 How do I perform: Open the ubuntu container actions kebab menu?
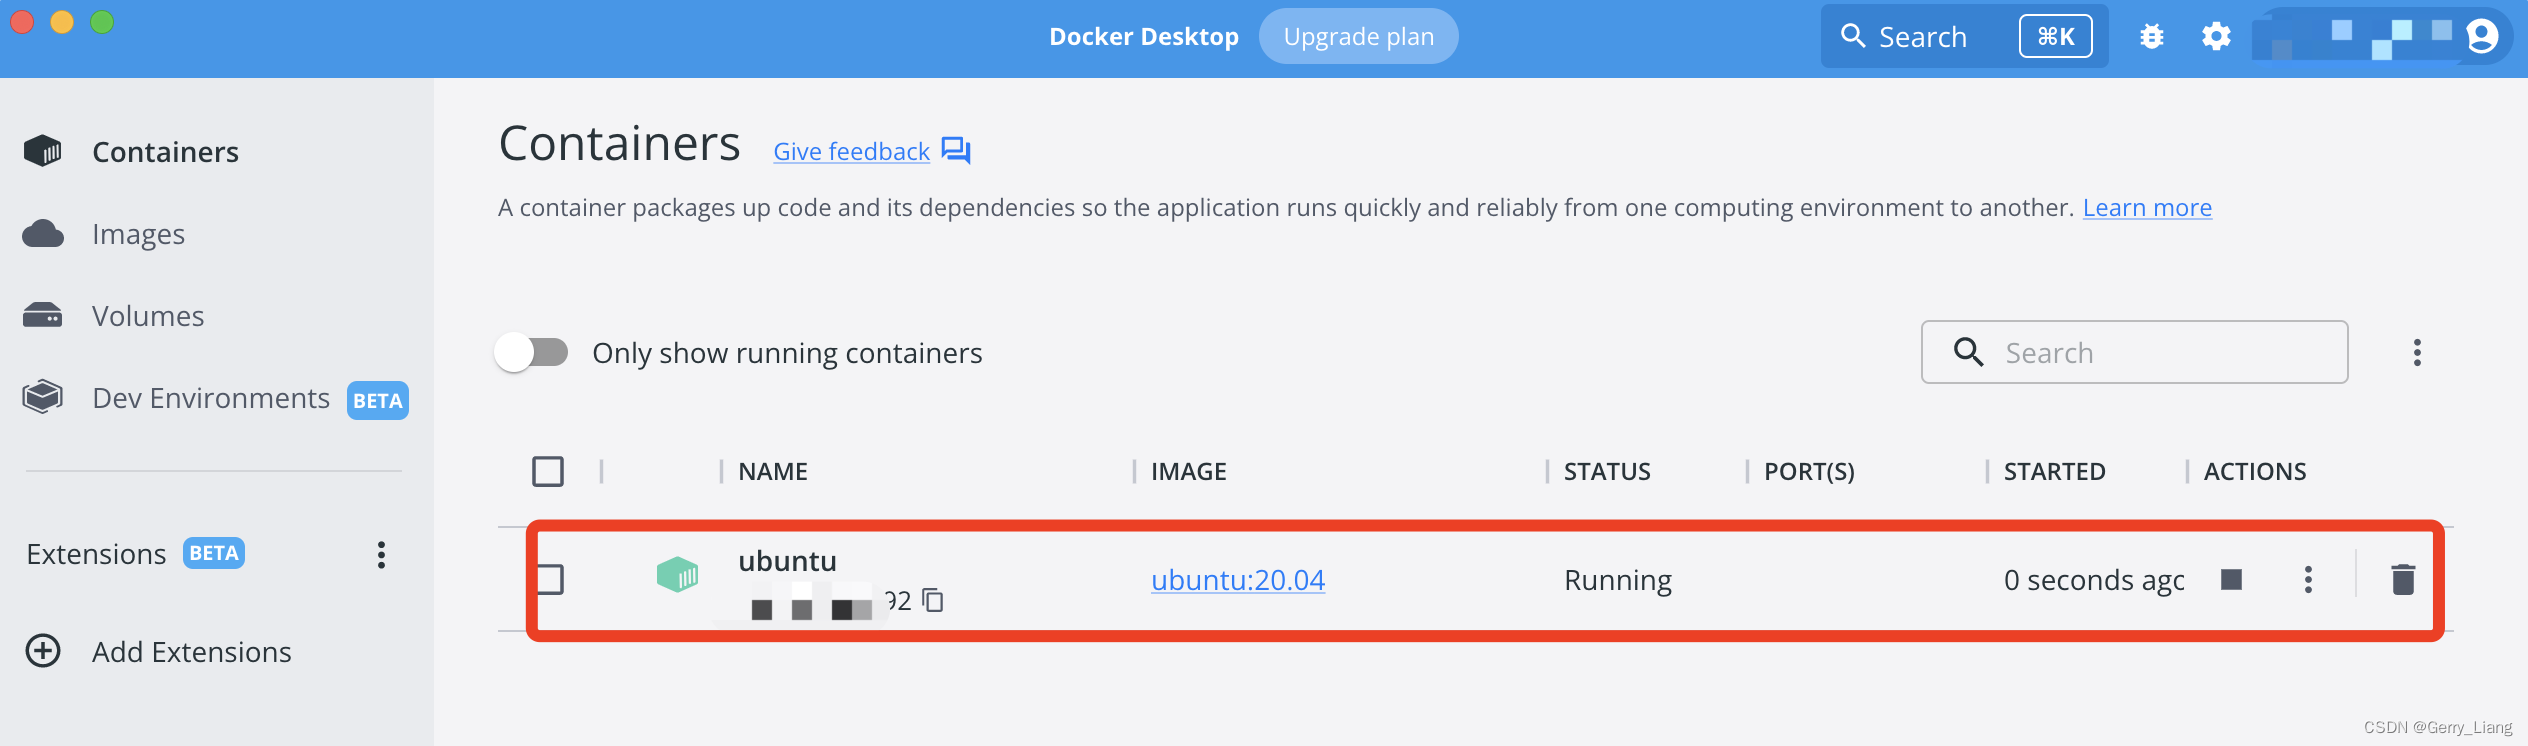(2308, 580)
